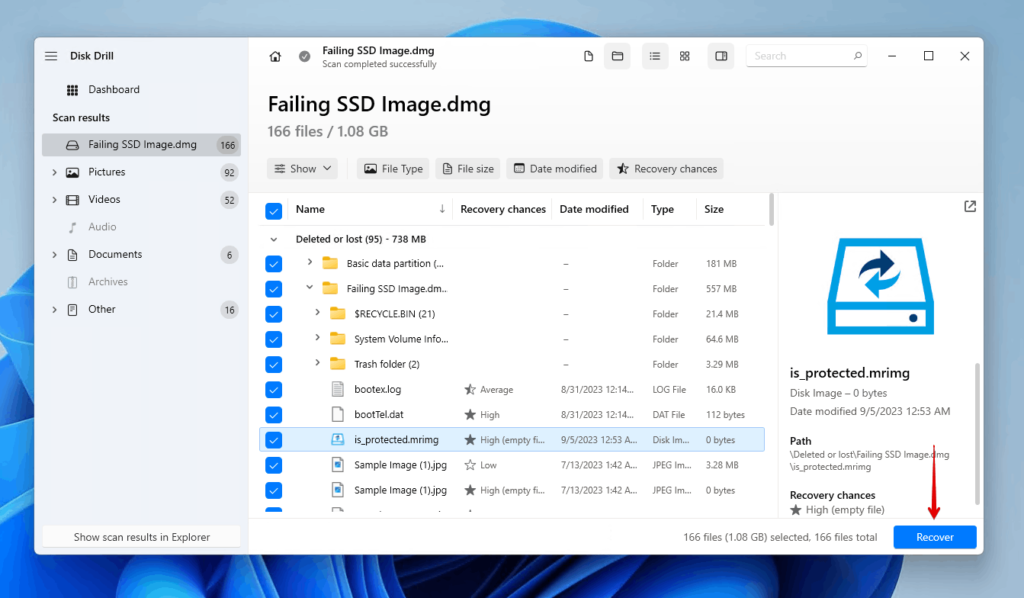Open preview in external window icon
This screenshot has width=1024, height=598.
pos(969,206)
